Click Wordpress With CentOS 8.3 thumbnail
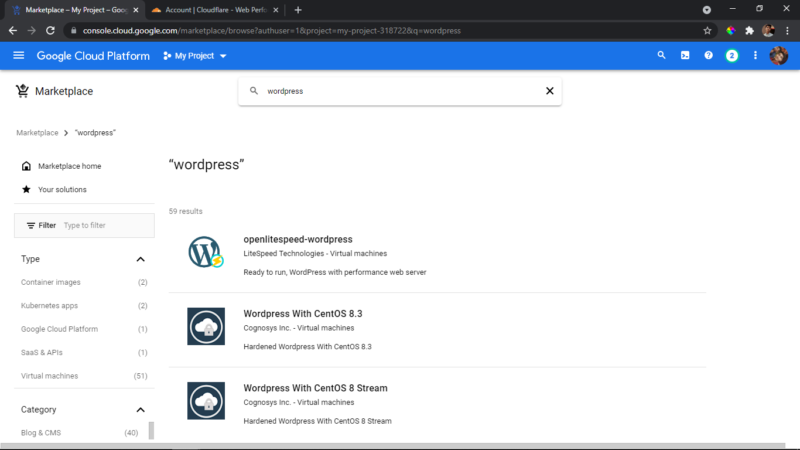This screenshot has width=800, height=450. point(206,327)
